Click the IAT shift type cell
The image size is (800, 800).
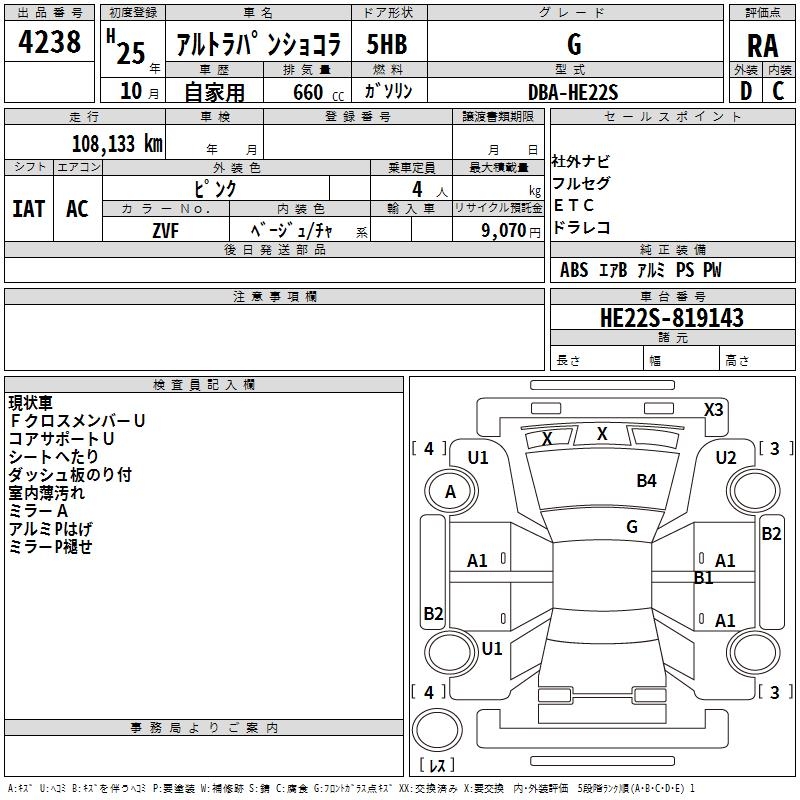click(x=29, y=209)
